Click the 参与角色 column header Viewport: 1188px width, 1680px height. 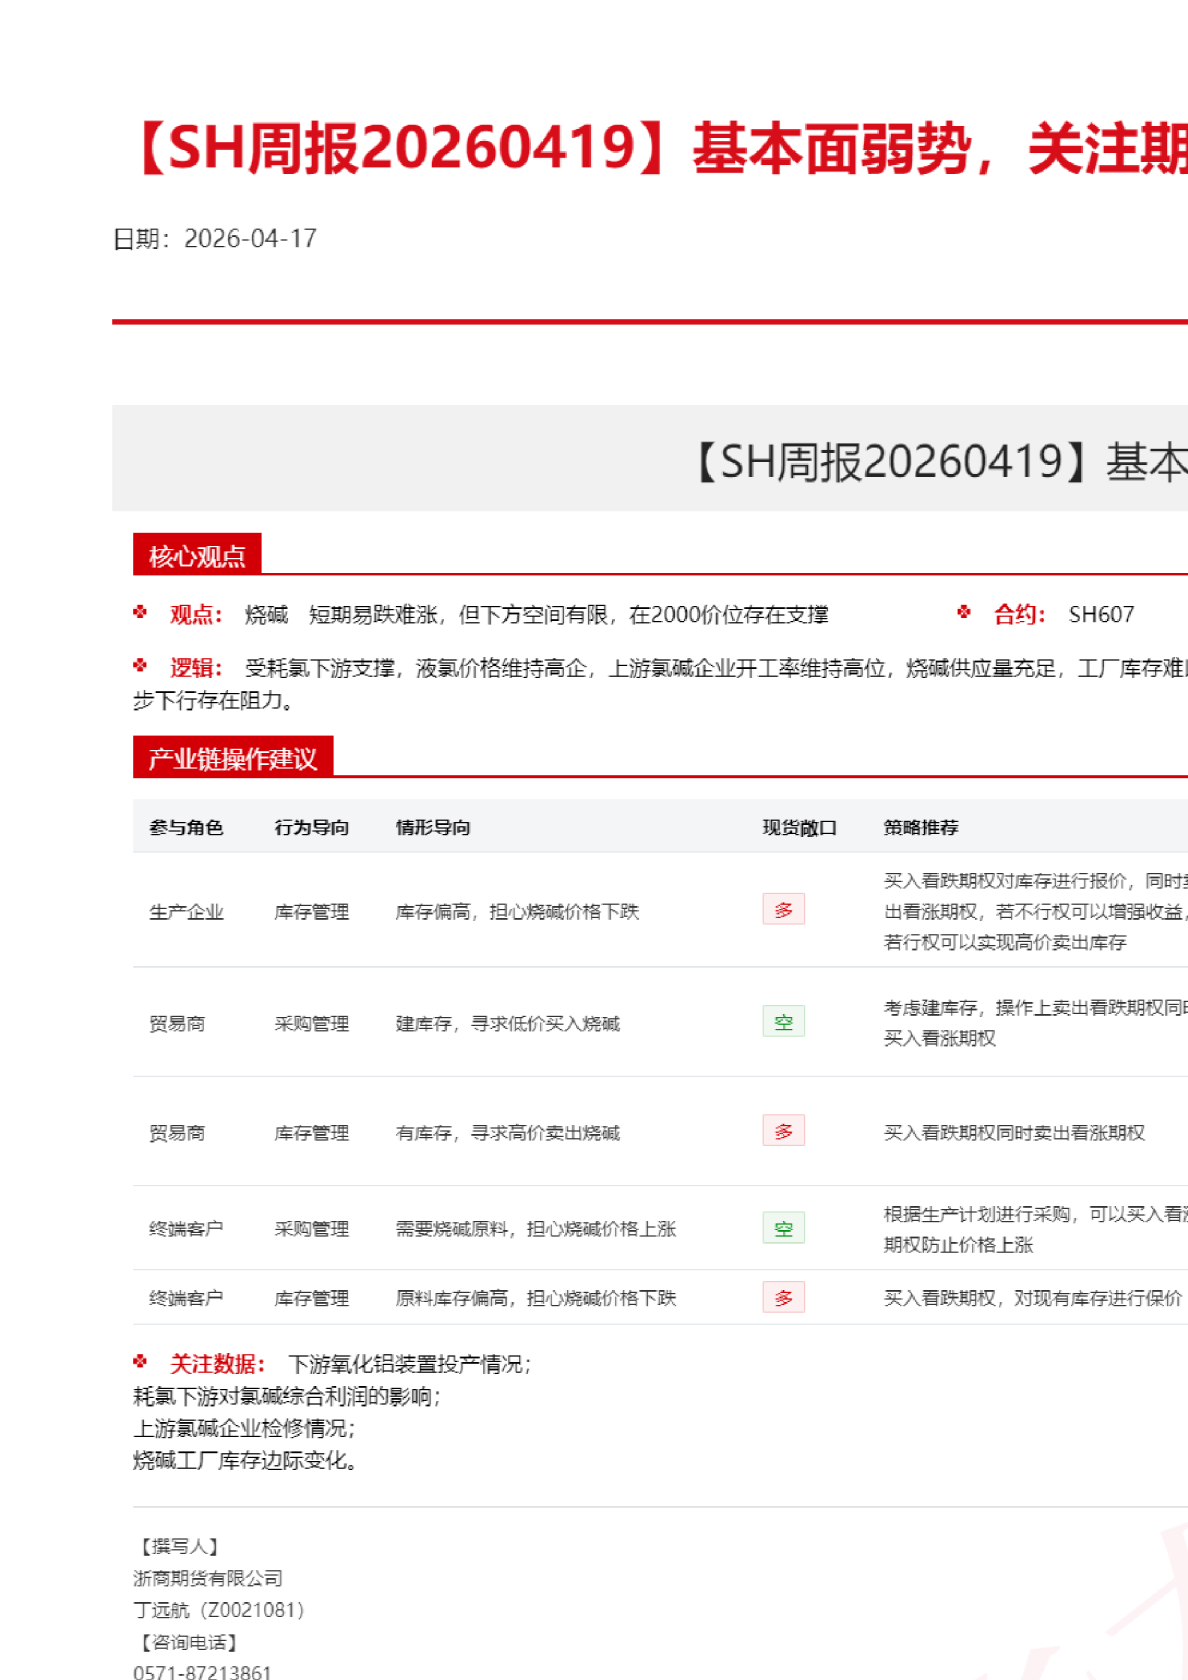click(186, 827)
